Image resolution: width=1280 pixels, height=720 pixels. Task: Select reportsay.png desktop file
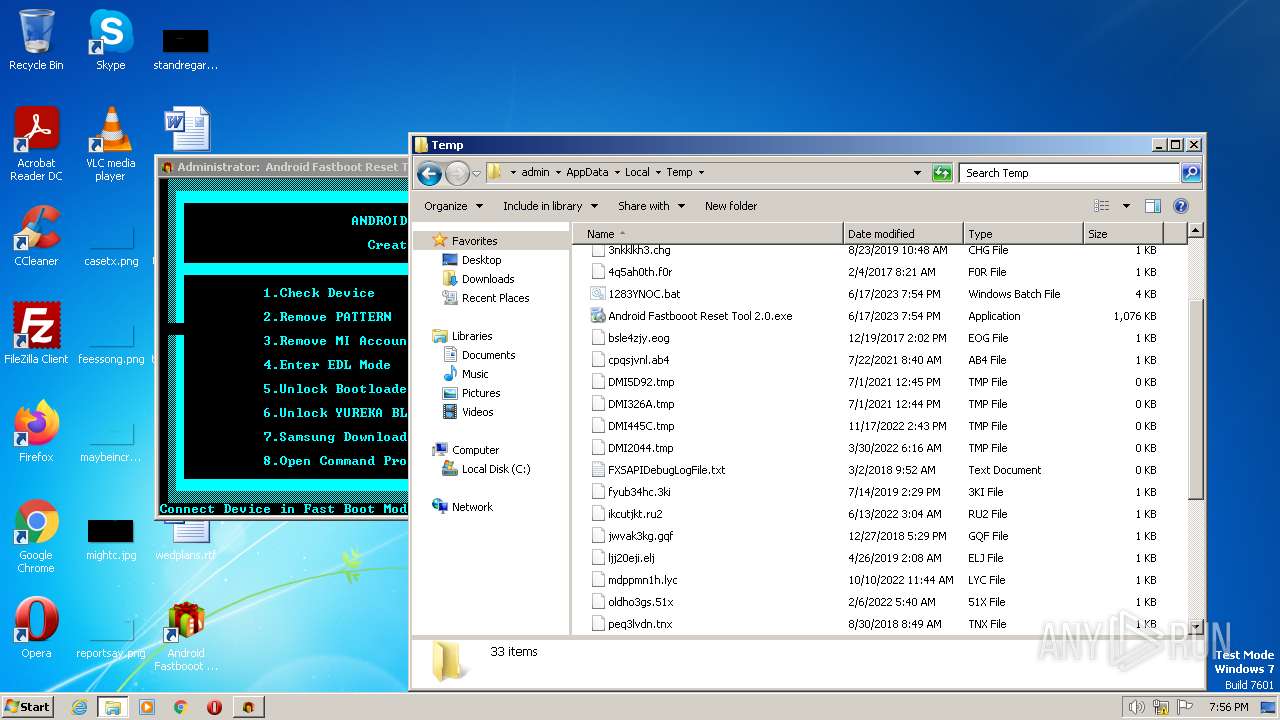pos(110,638)
